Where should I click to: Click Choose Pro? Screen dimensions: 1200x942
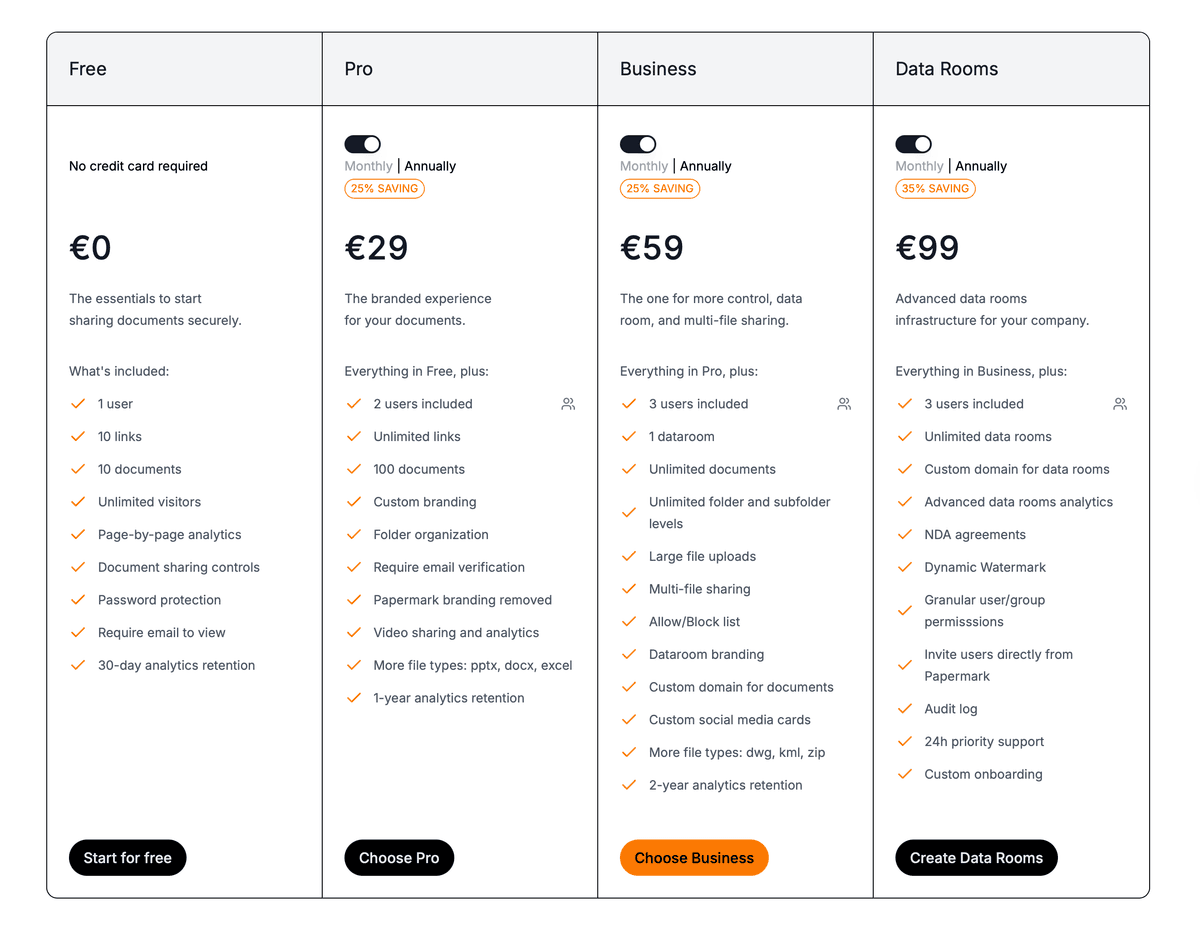click(399, 857)
